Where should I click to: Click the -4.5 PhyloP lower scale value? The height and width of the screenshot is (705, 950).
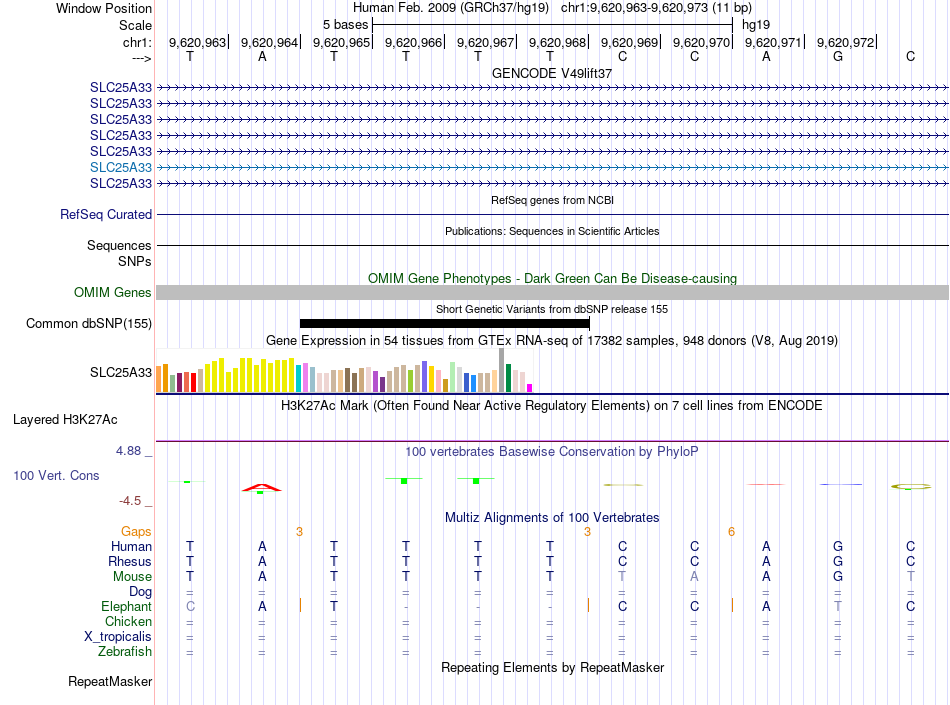[x=130, y=500]
